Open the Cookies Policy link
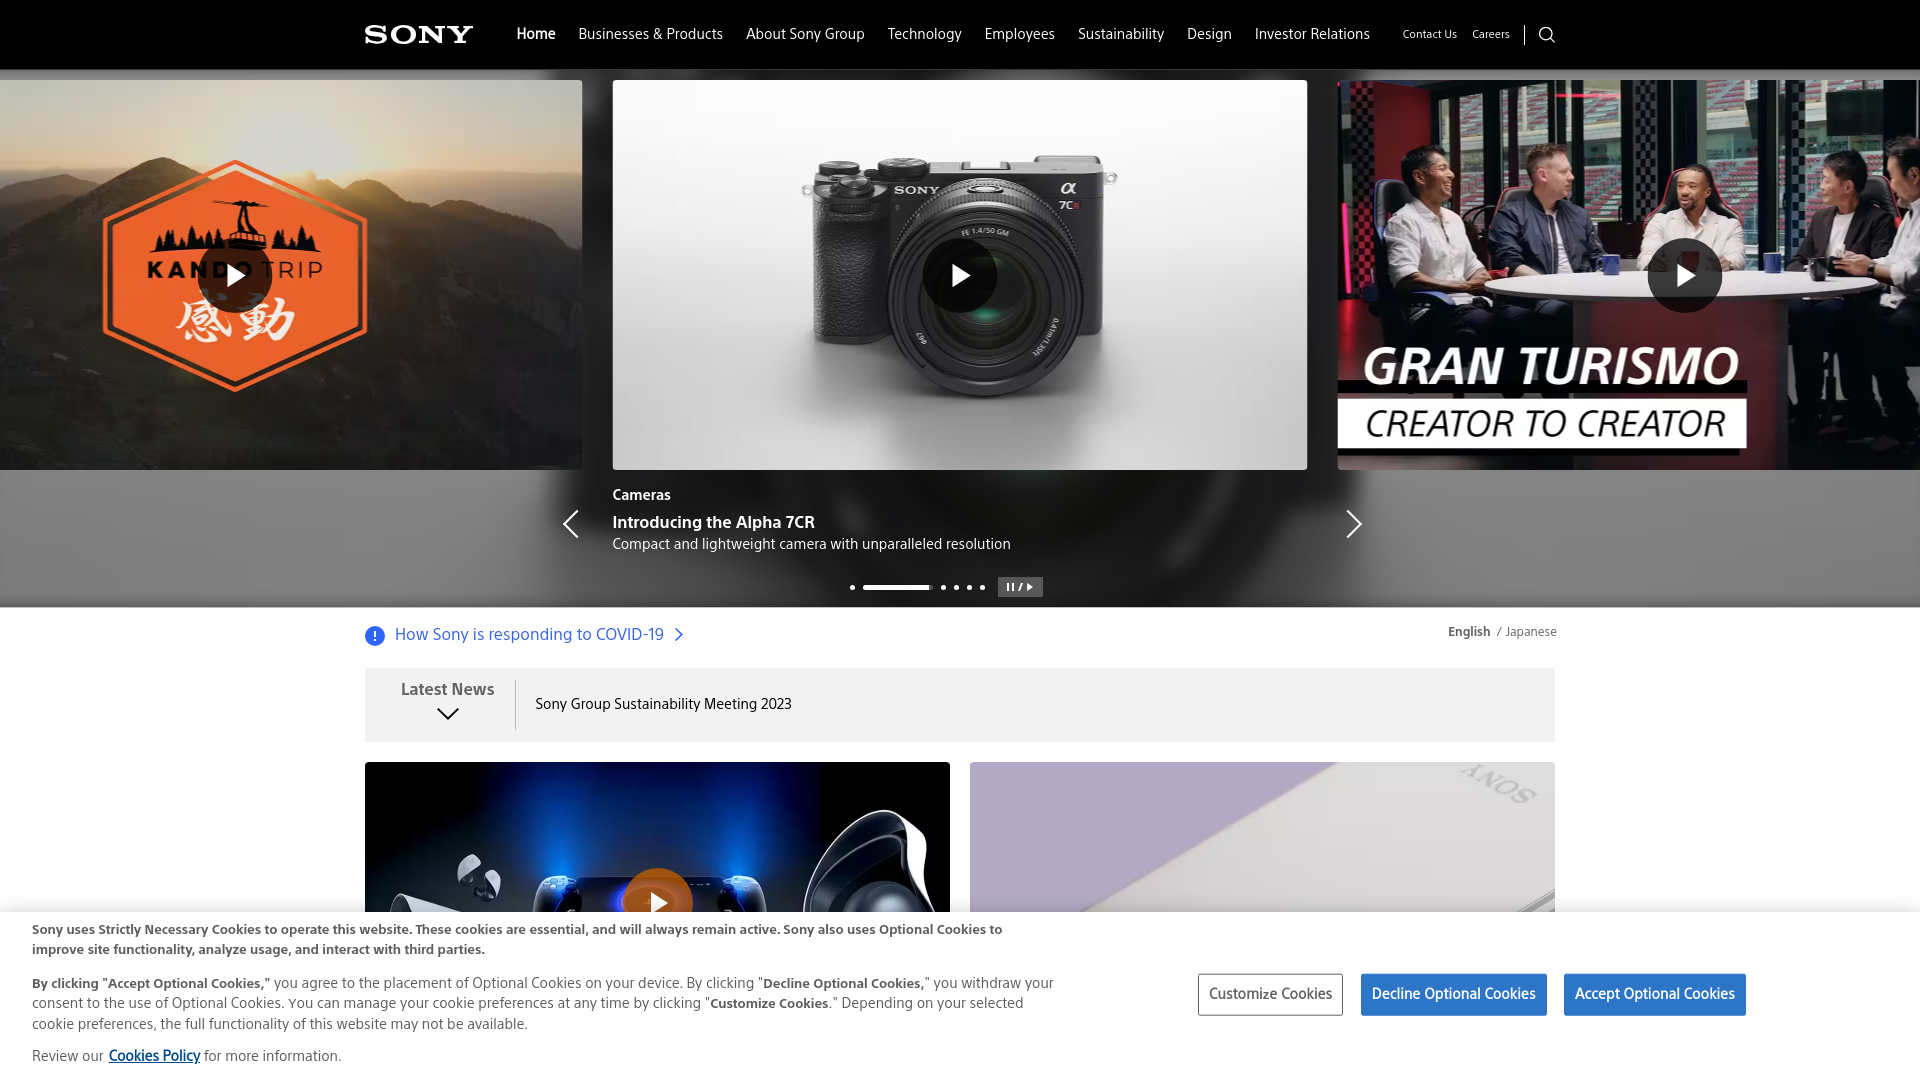Image resolution: width=1920 pixels, height=1080 pixels. [x=154, y=1056]
